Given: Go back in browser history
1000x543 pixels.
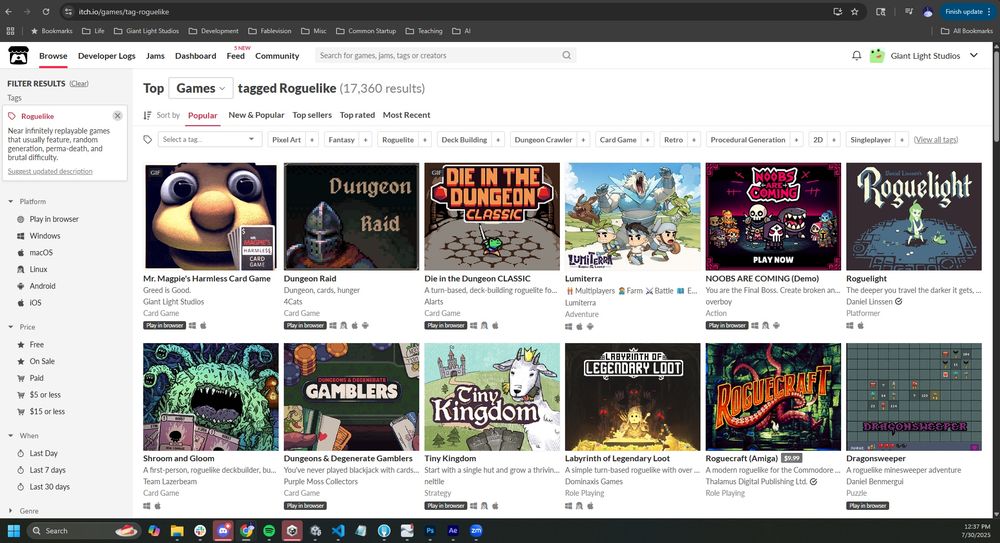Looking at the screenshot, I should point(8,11).
